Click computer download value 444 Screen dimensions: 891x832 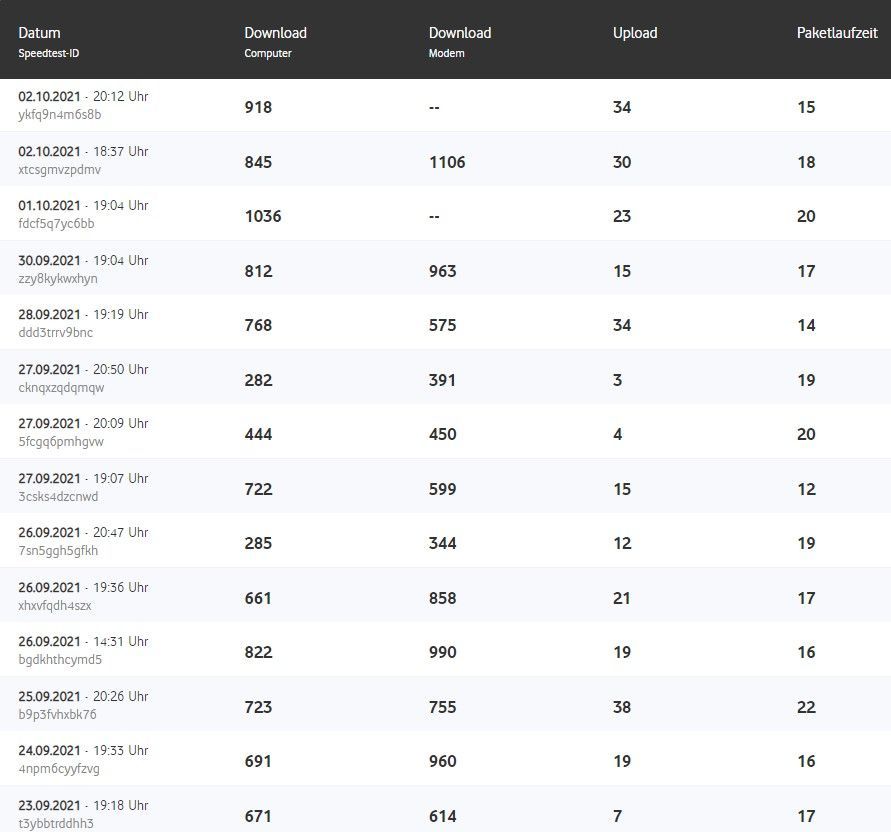[x=259, y=435]
